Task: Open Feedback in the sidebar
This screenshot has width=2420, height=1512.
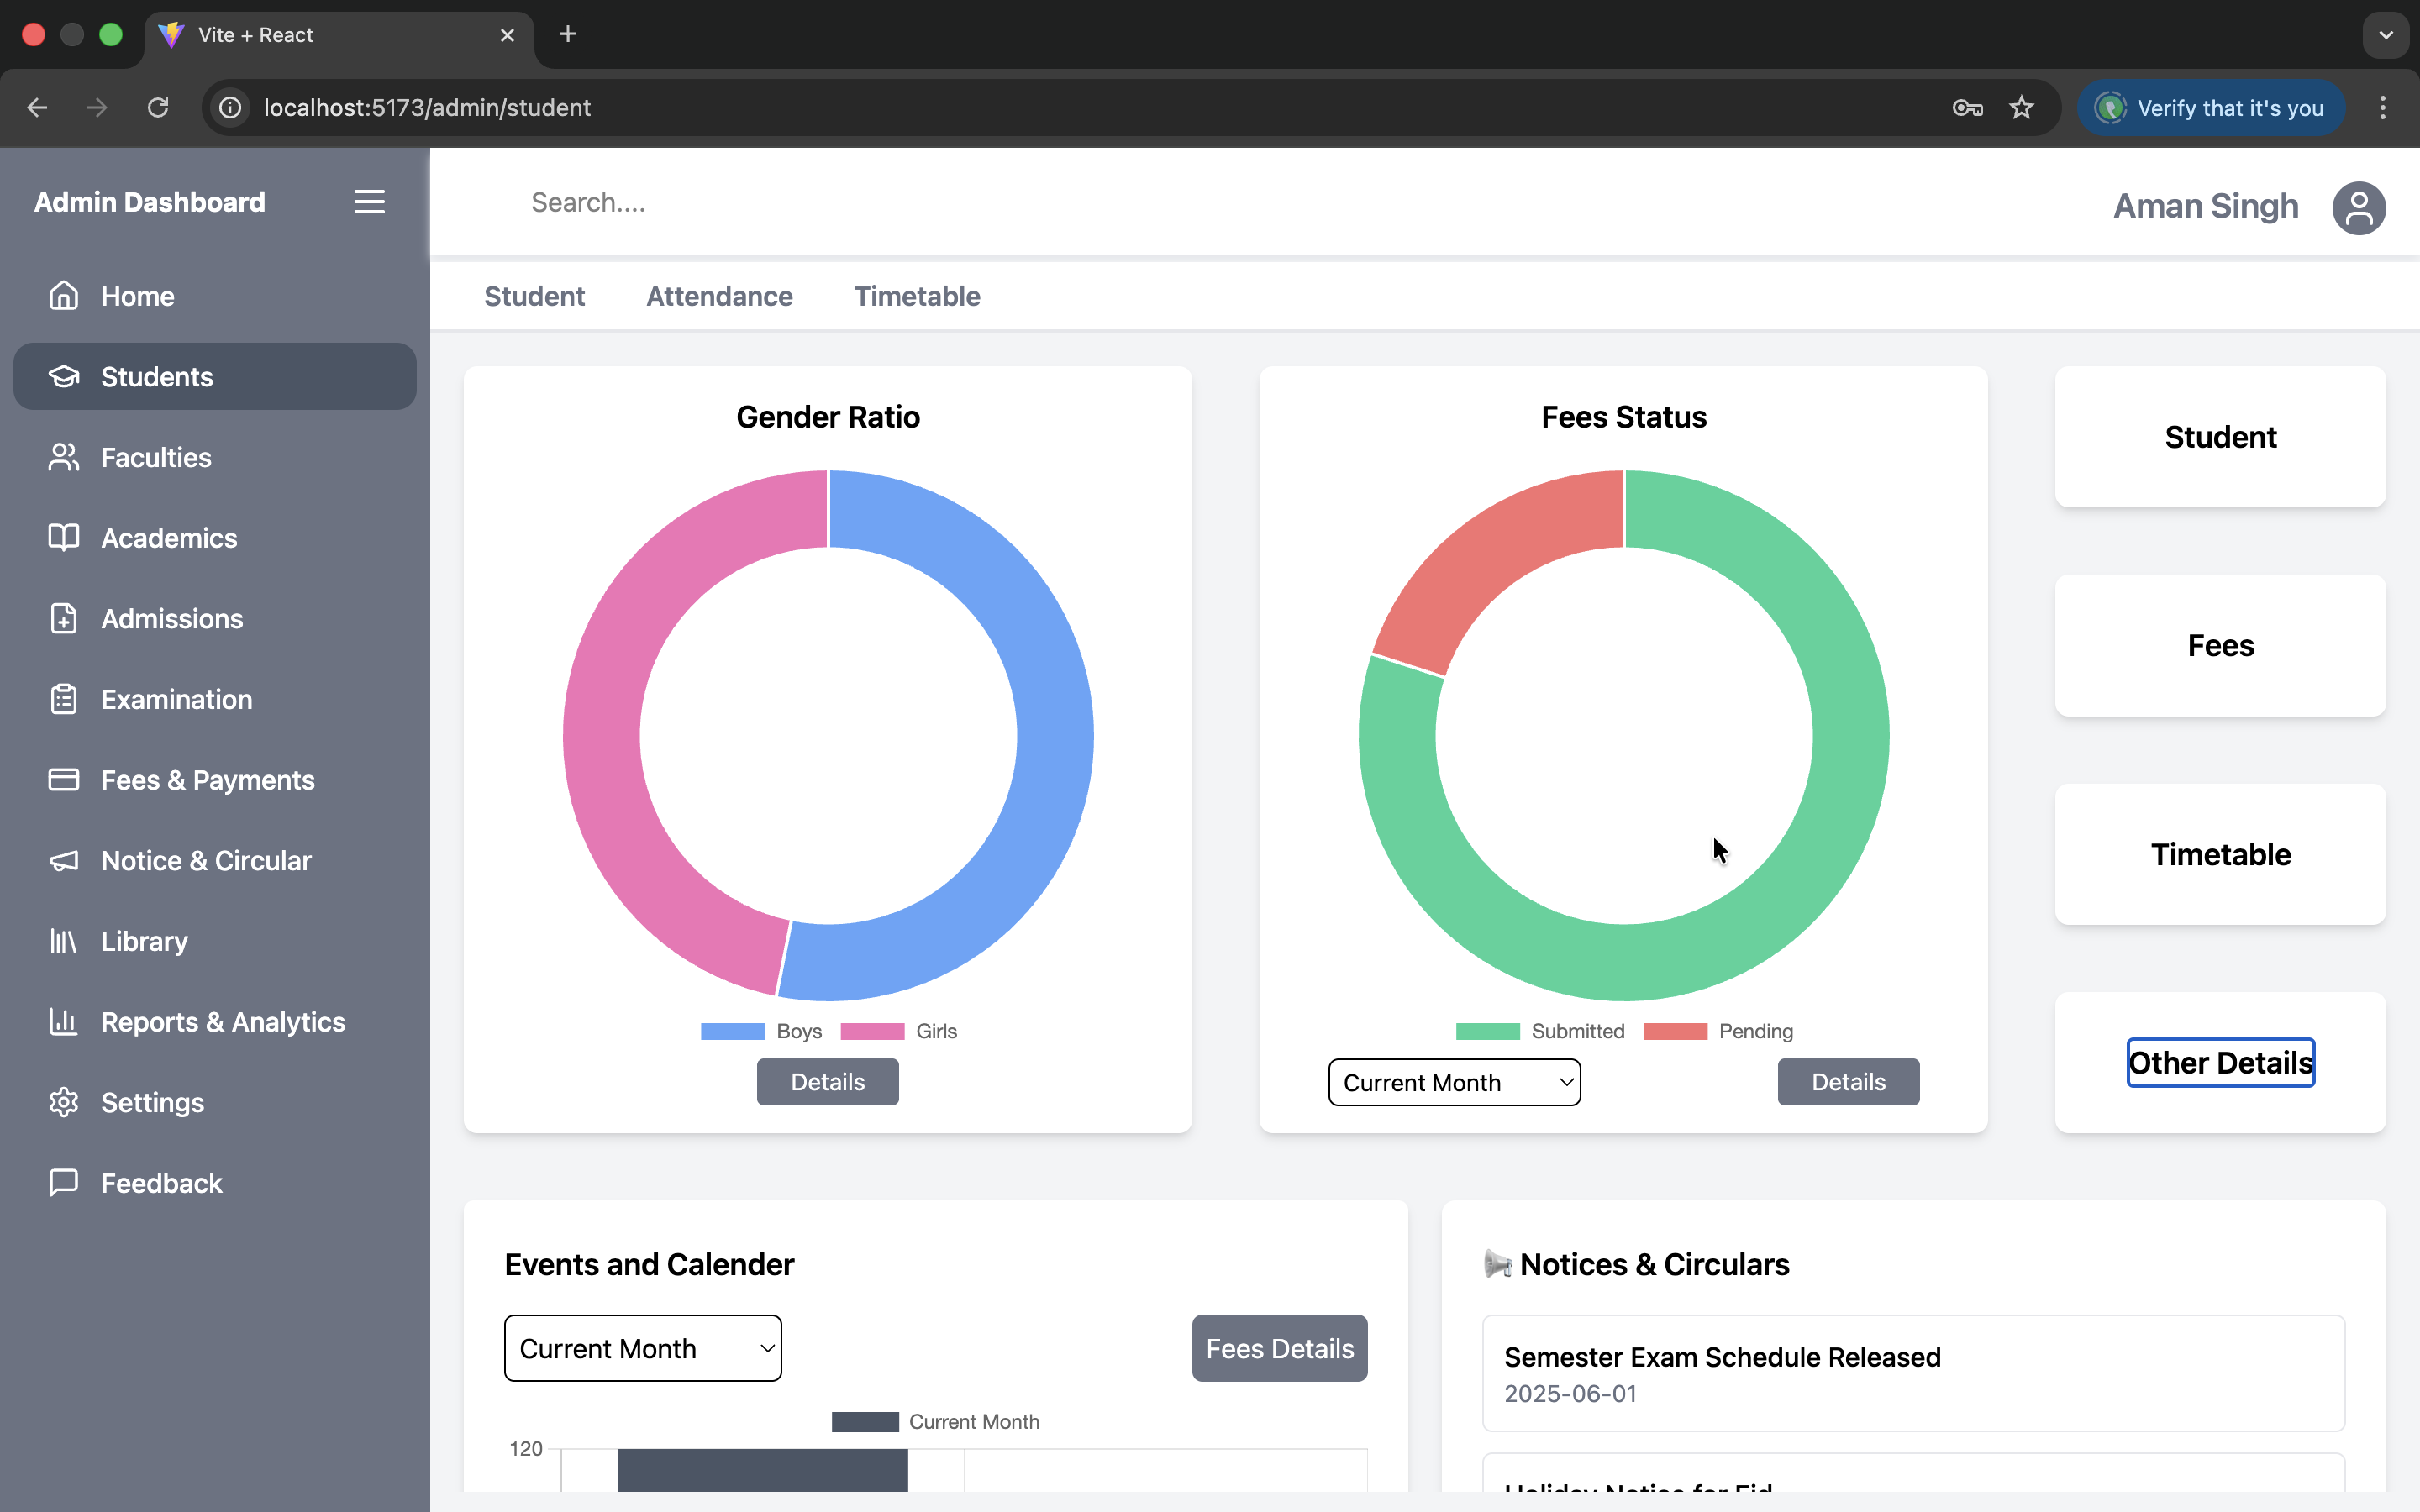Action: click(215, 1183)
